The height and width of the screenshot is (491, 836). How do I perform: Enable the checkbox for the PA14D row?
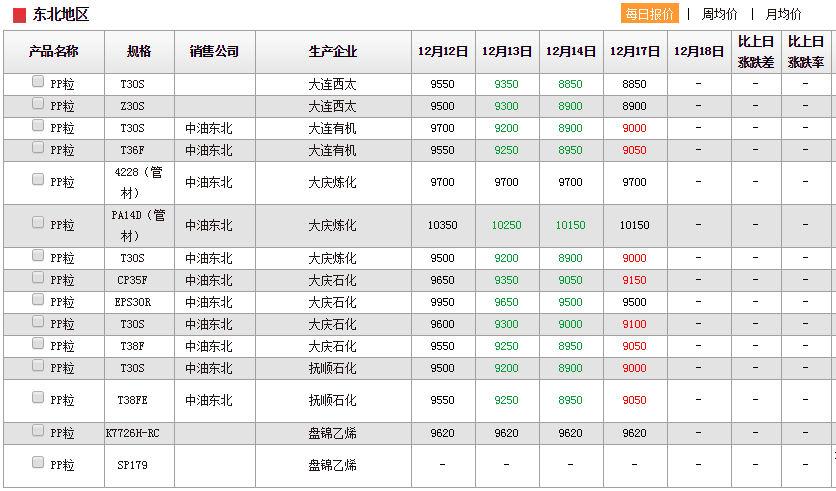pos(38,223)
